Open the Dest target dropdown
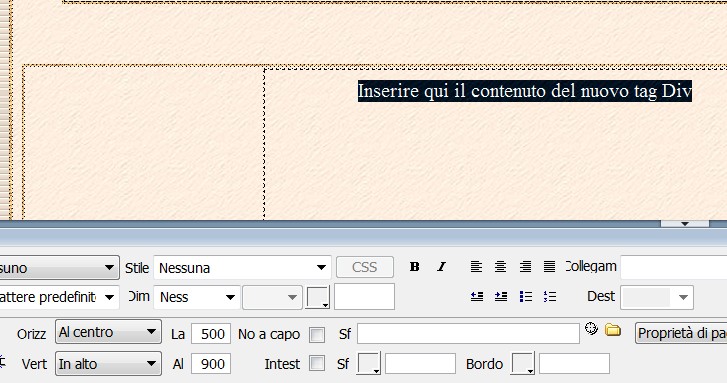The height and width of the screenshot is (383, 727). (x=657, y=297)
